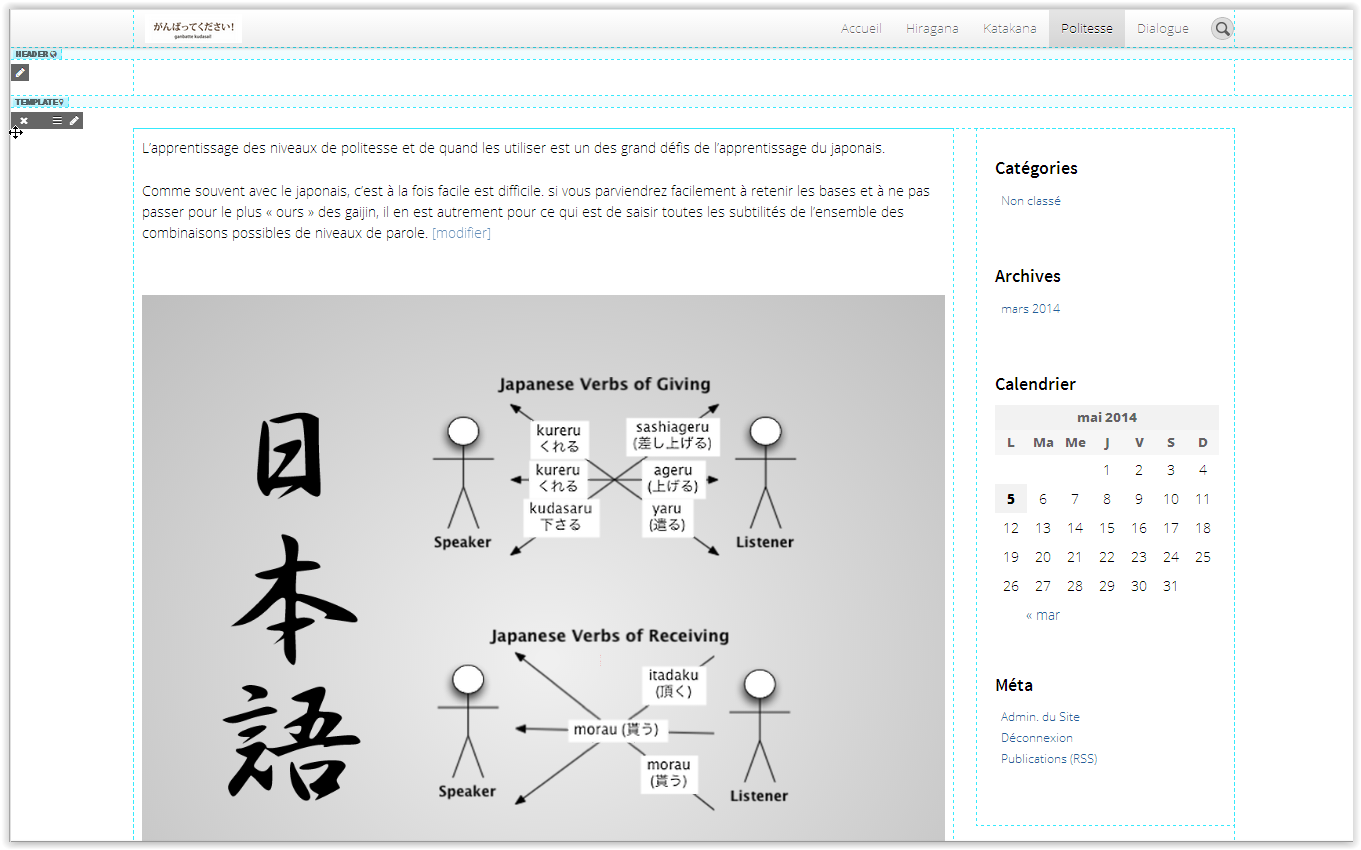Click paragraph starting "L'apprentissage des niveaux"
This screenshot has height=850, width=1361.
514,148
